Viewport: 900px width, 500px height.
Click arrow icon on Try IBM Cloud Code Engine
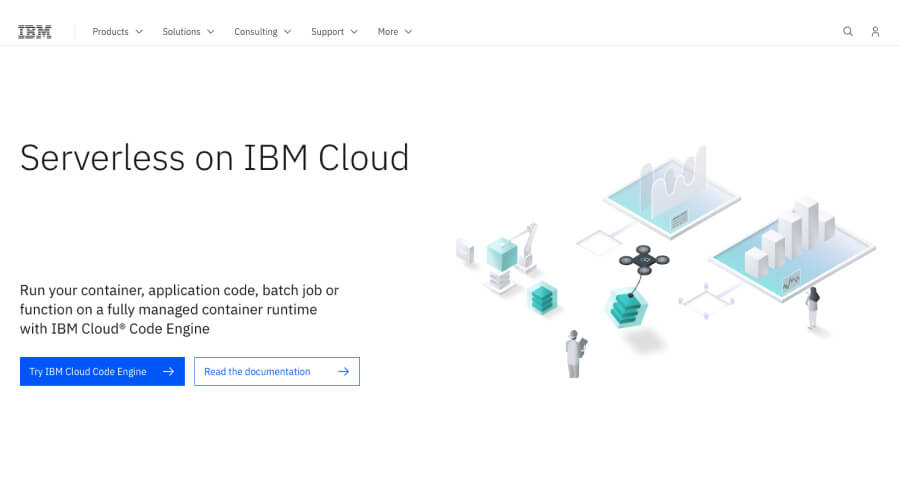click(168, 371)
